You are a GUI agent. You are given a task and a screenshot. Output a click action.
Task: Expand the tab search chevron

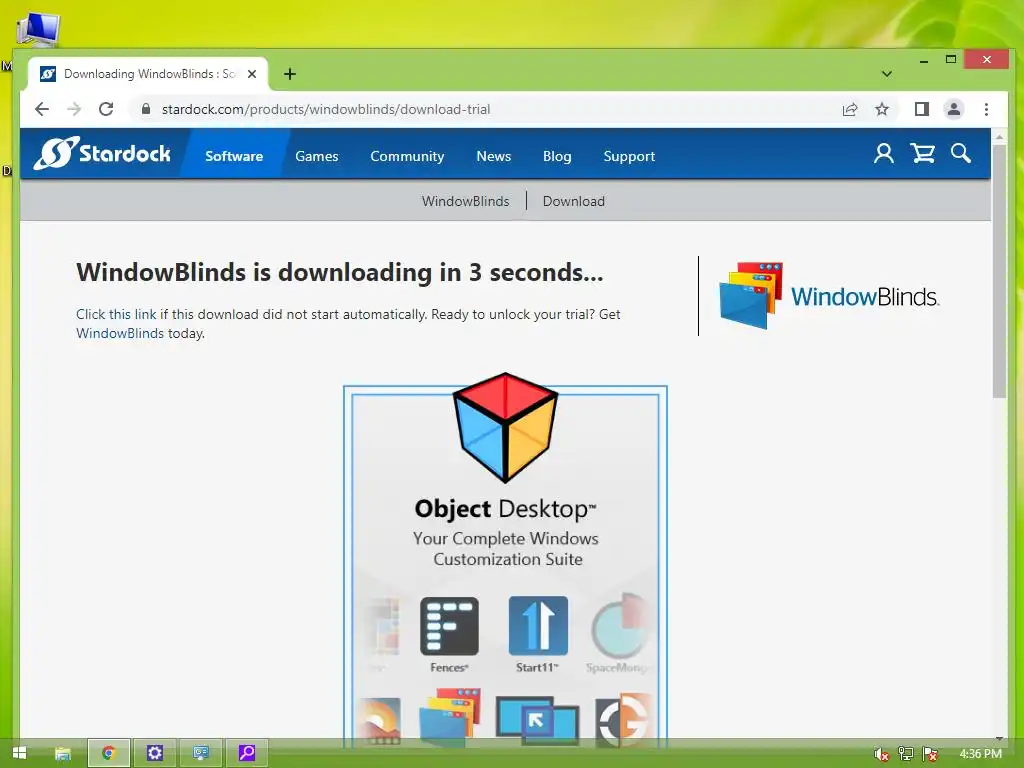point(886,74)
